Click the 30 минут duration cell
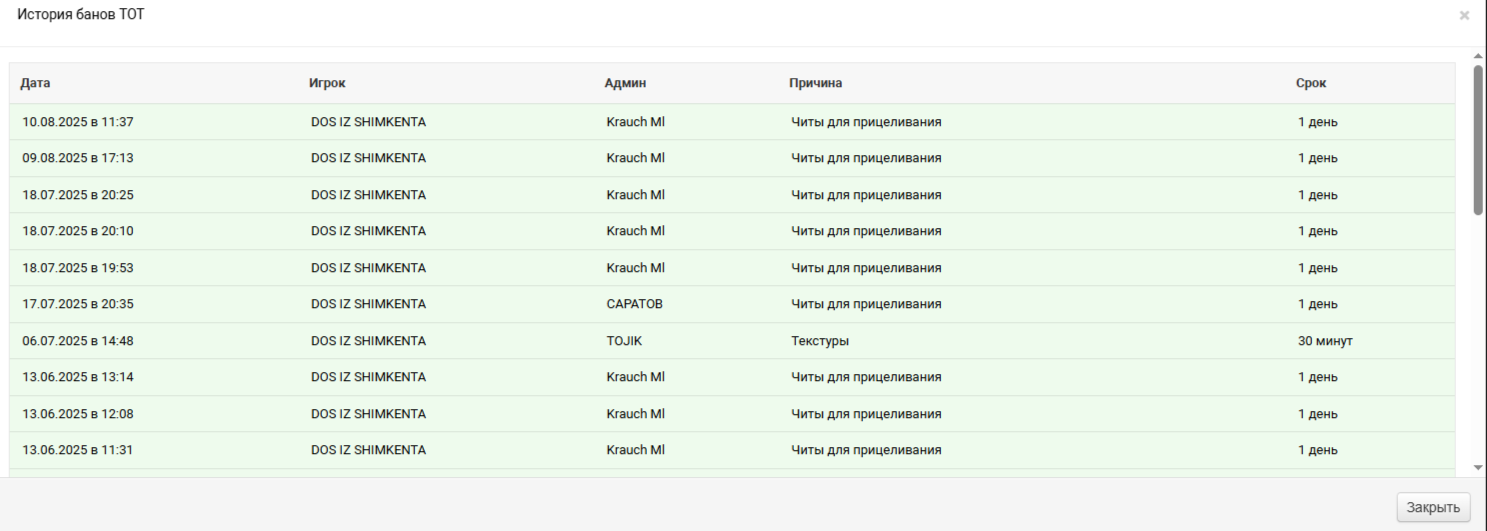Screen dimensions: 1487x531 point(1325,341)
